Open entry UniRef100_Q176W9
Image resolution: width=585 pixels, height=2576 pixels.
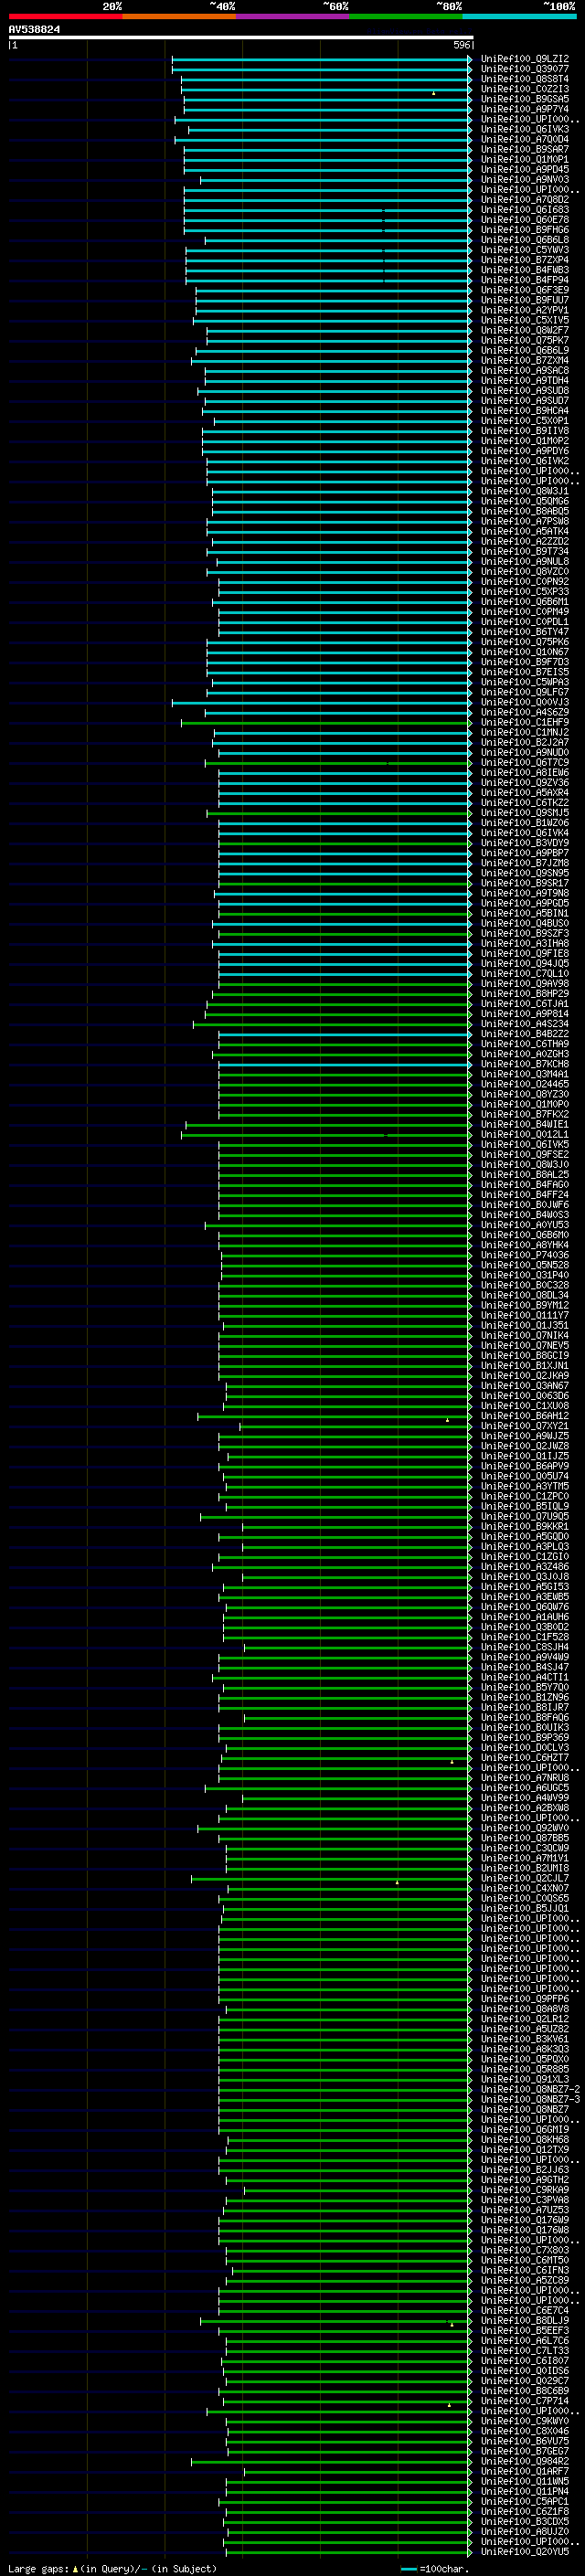point(524,2220)
